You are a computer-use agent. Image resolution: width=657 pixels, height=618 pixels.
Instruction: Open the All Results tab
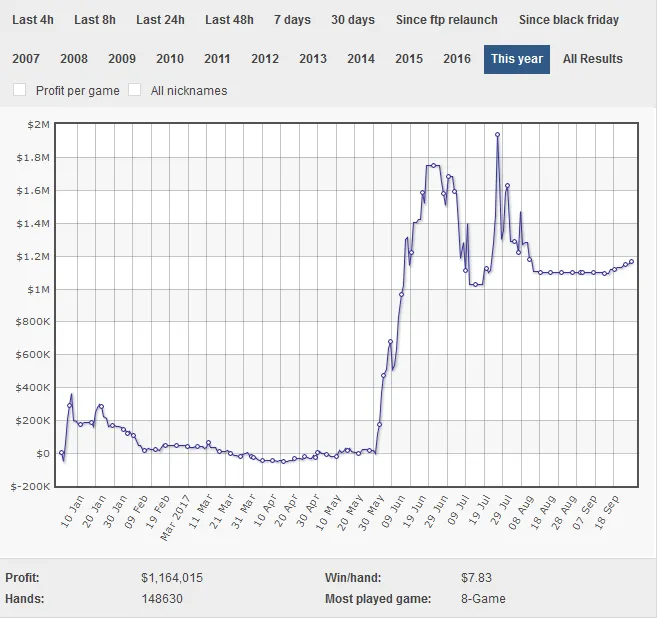point(592,59)
